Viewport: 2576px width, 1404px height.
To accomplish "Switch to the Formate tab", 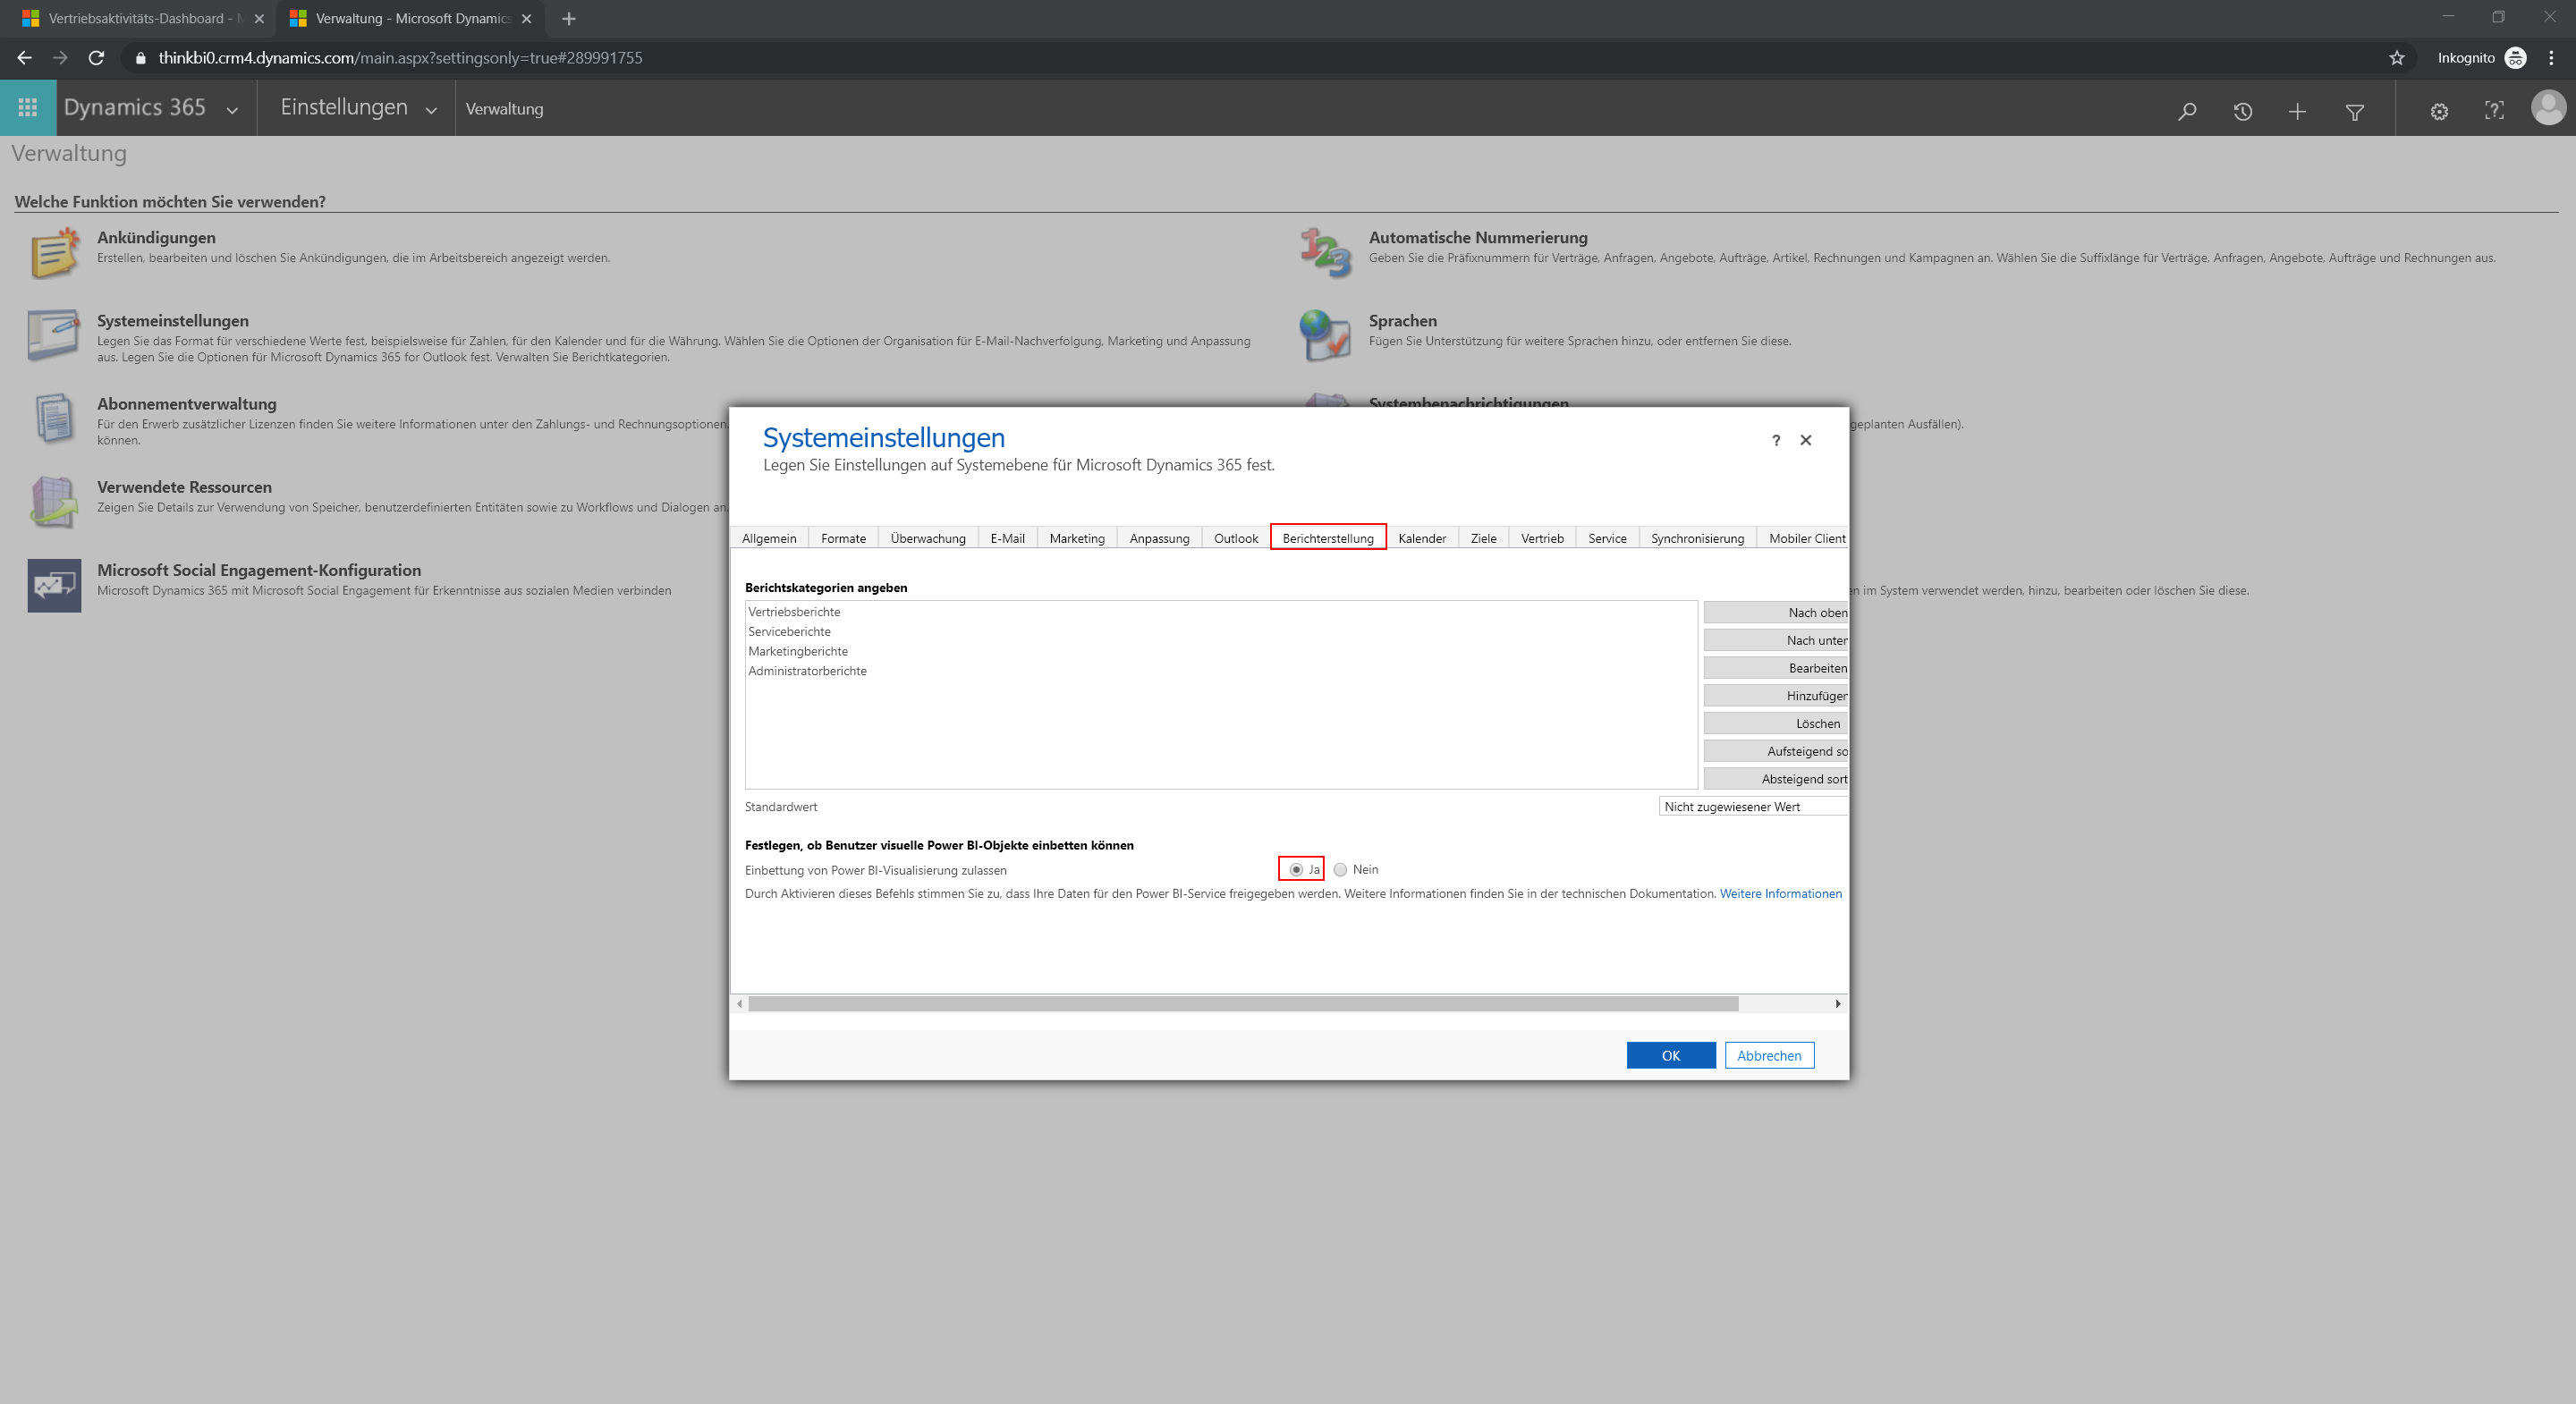I will click(843, 538).
